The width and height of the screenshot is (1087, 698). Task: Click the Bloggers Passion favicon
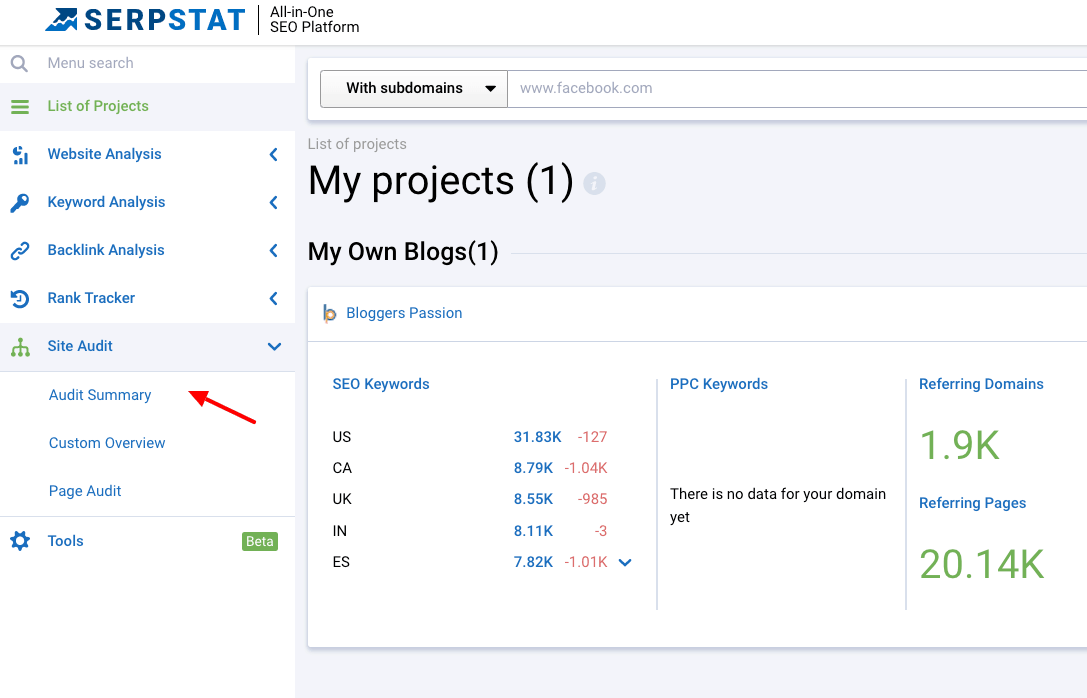pos(329,313)
